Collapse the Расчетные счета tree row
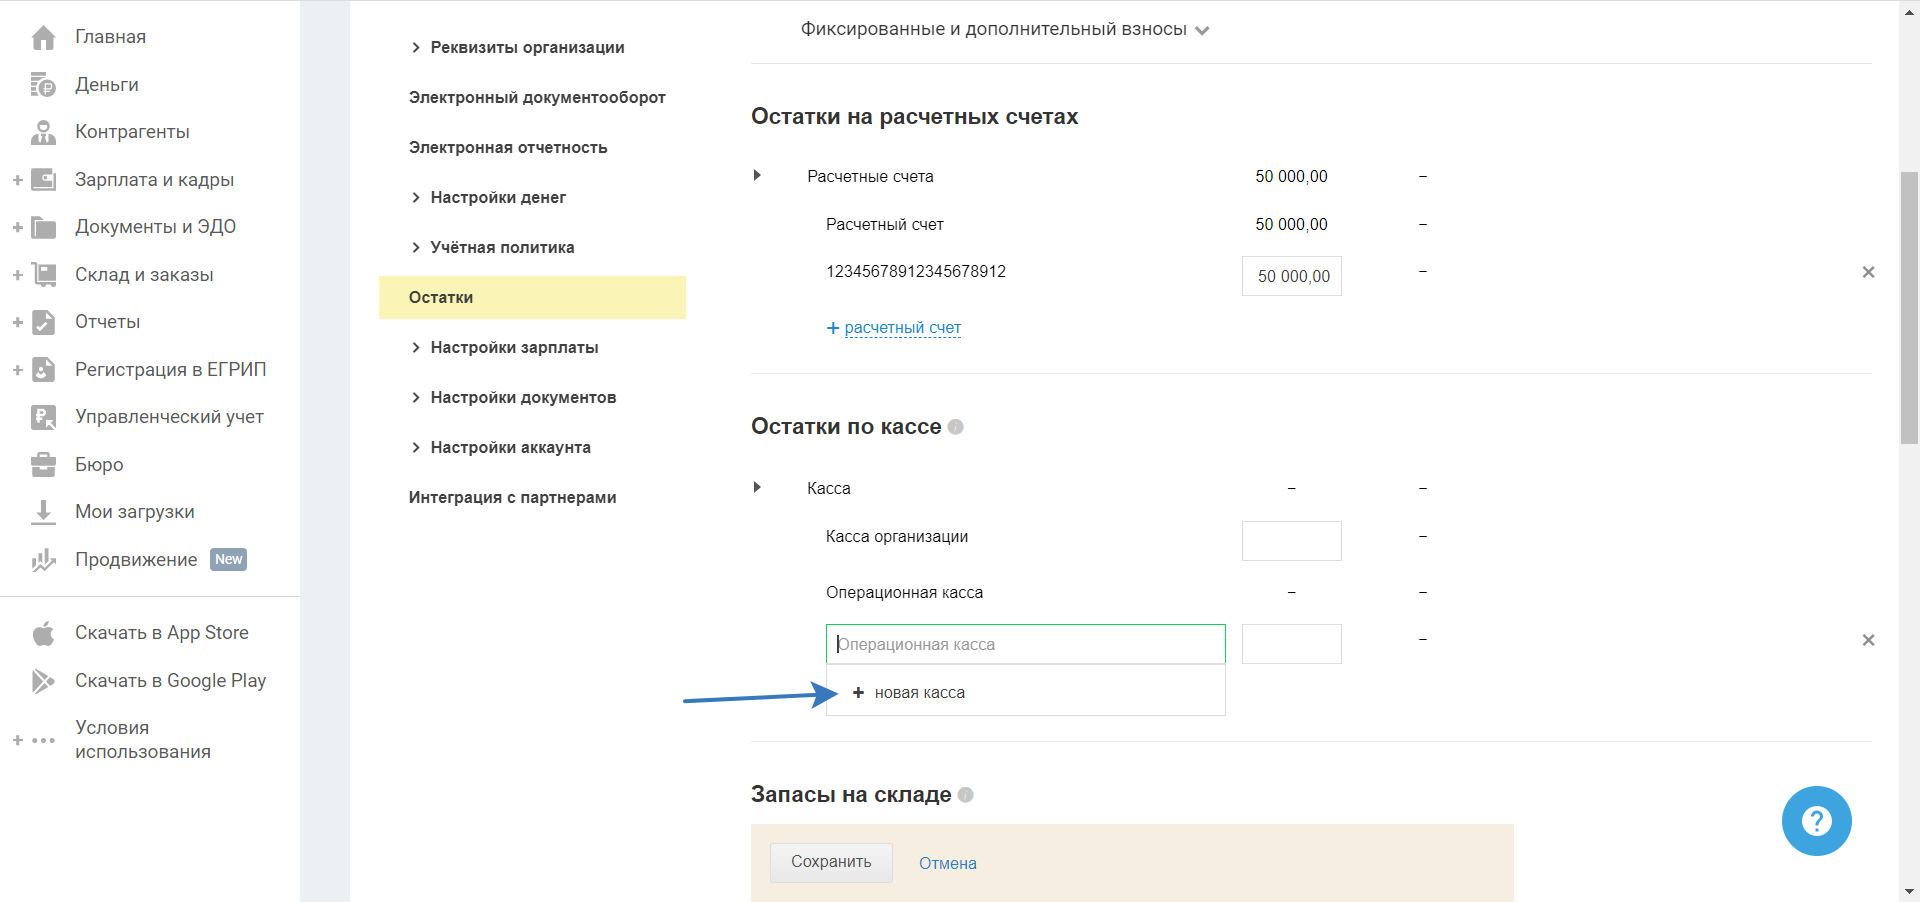This screenshot has width=1920, height=902. tap(757, 176)
